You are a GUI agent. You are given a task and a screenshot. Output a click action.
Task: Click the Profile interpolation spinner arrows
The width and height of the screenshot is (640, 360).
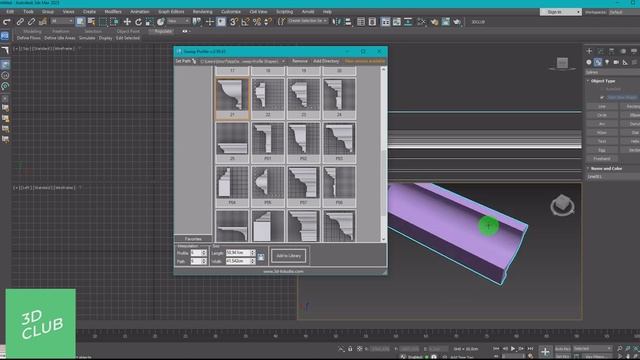coord(204,253)
